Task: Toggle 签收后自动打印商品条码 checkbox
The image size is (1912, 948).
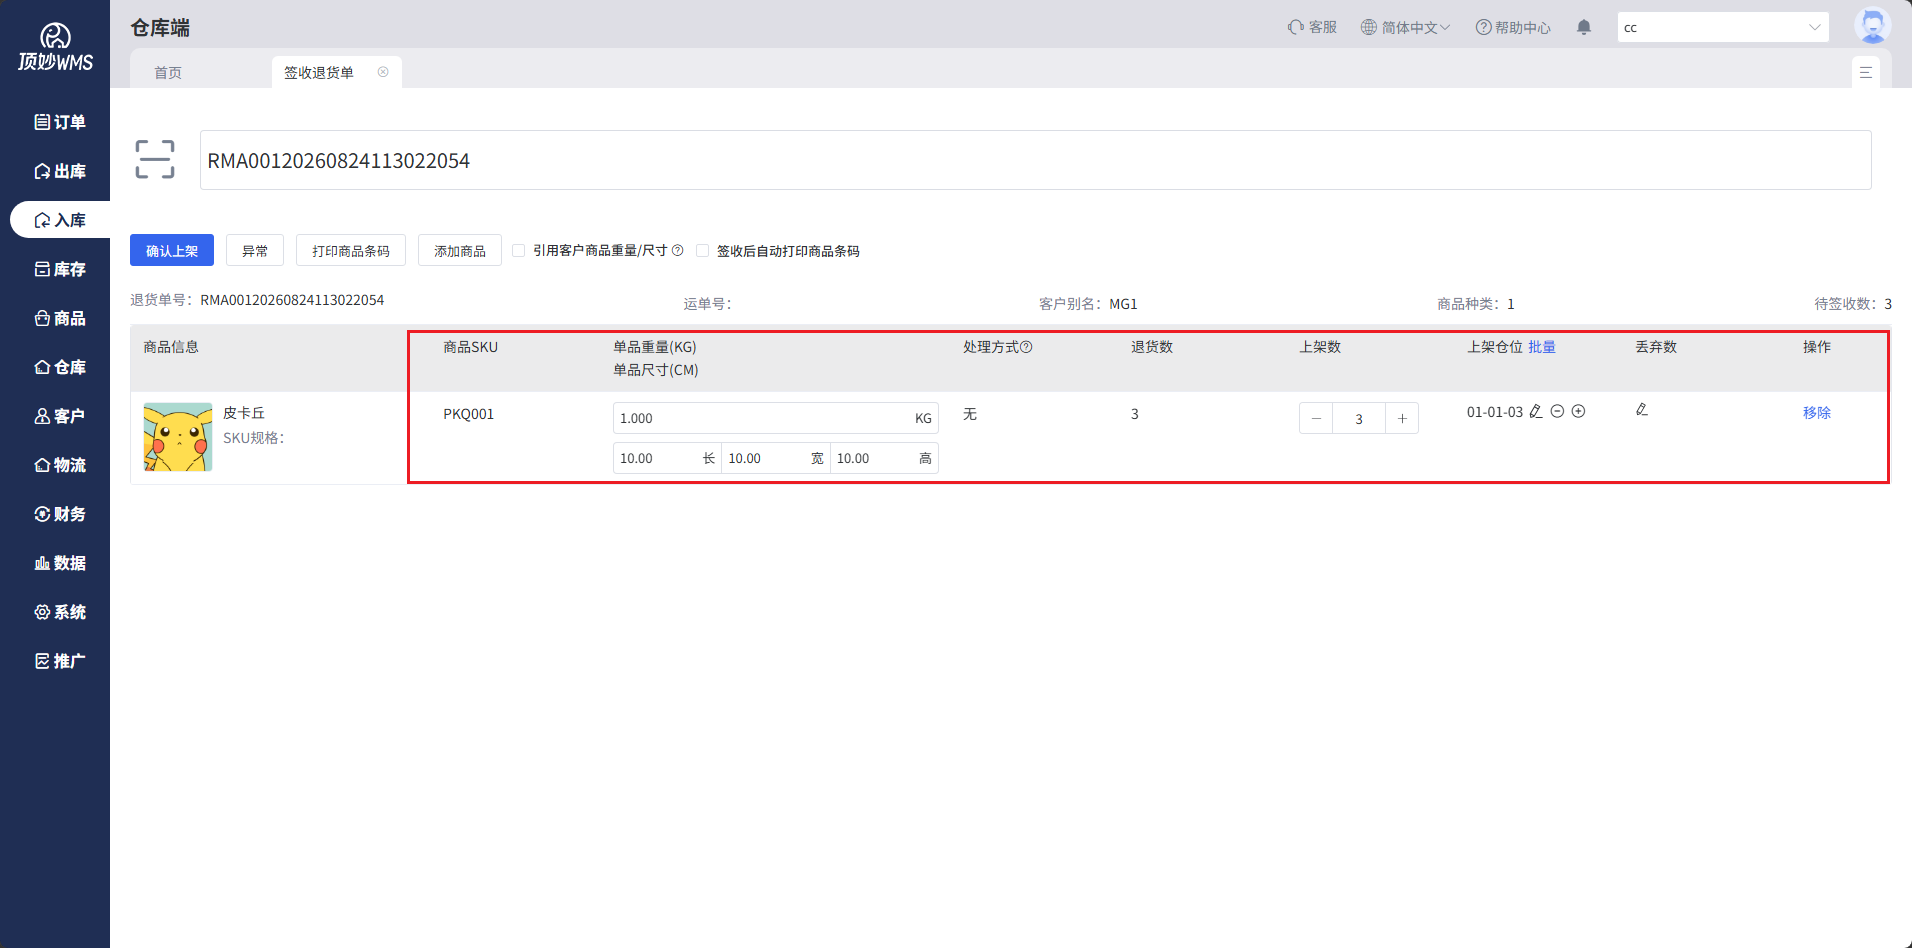Action: click(702, 250)
